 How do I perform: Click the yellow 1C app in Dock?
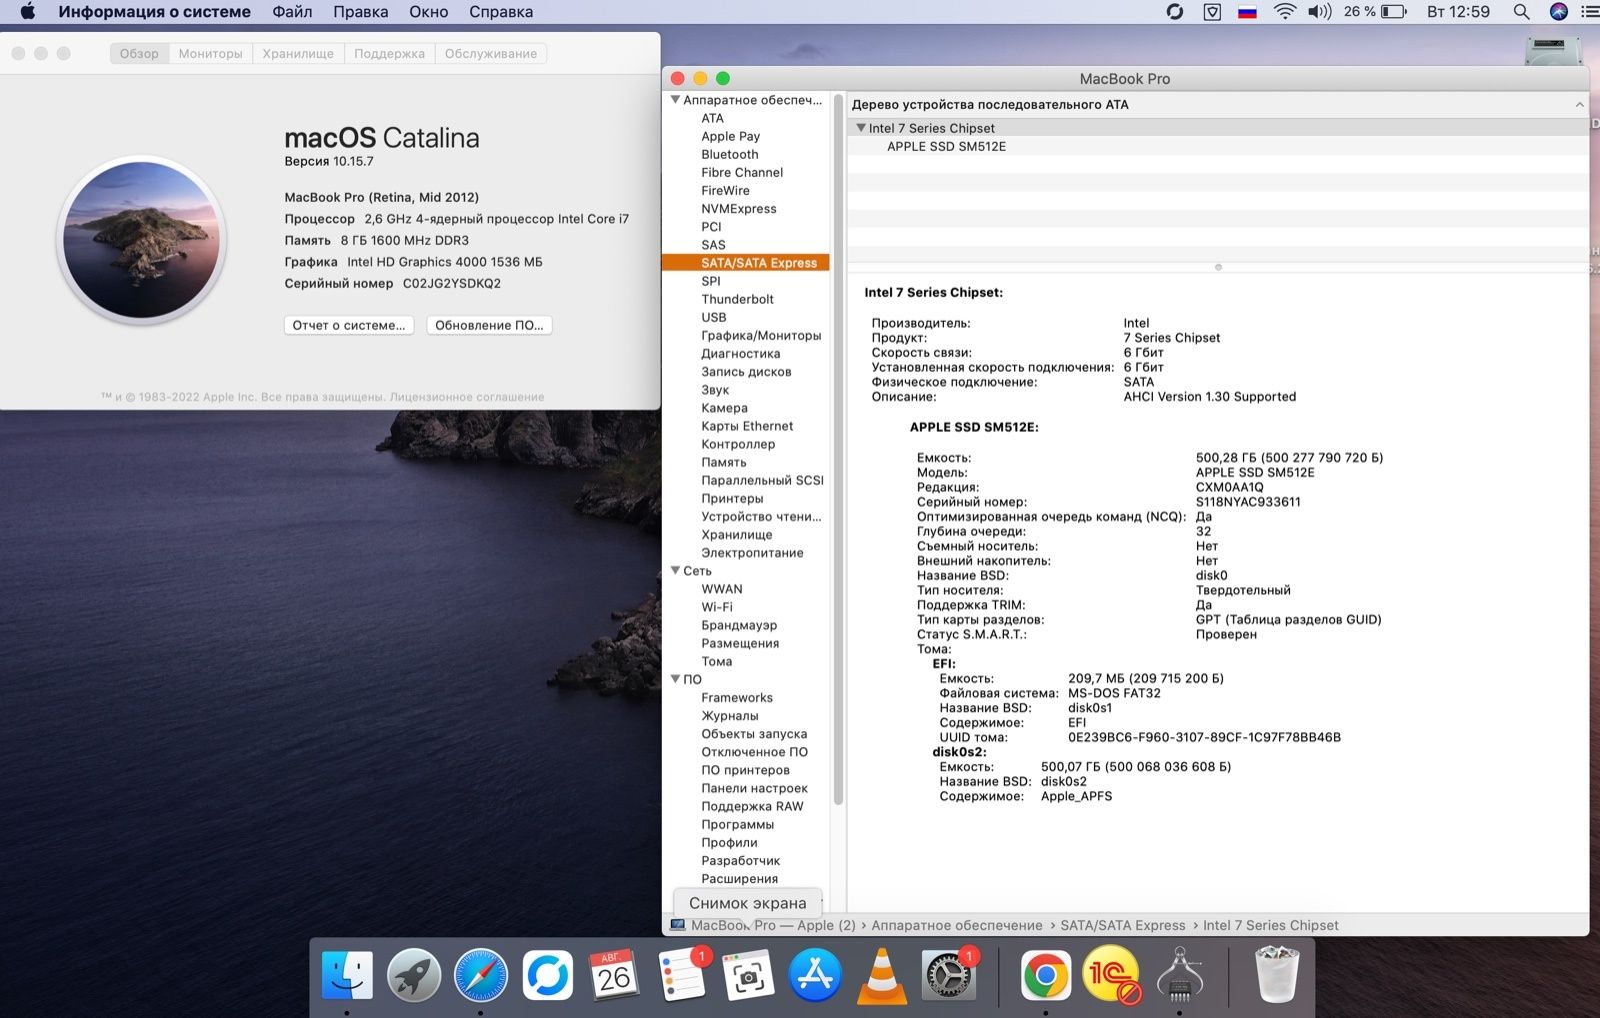point(1111,975)
